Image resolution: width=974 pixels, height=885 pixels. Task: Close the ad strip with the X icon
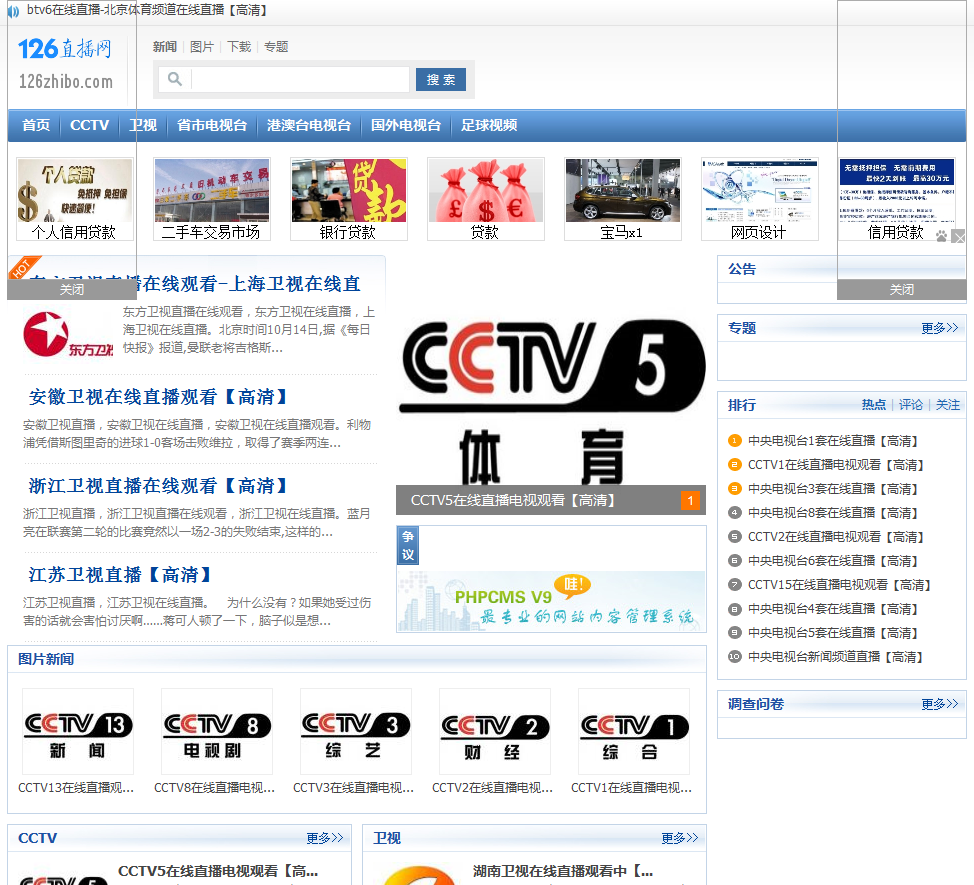pos(960,237)
